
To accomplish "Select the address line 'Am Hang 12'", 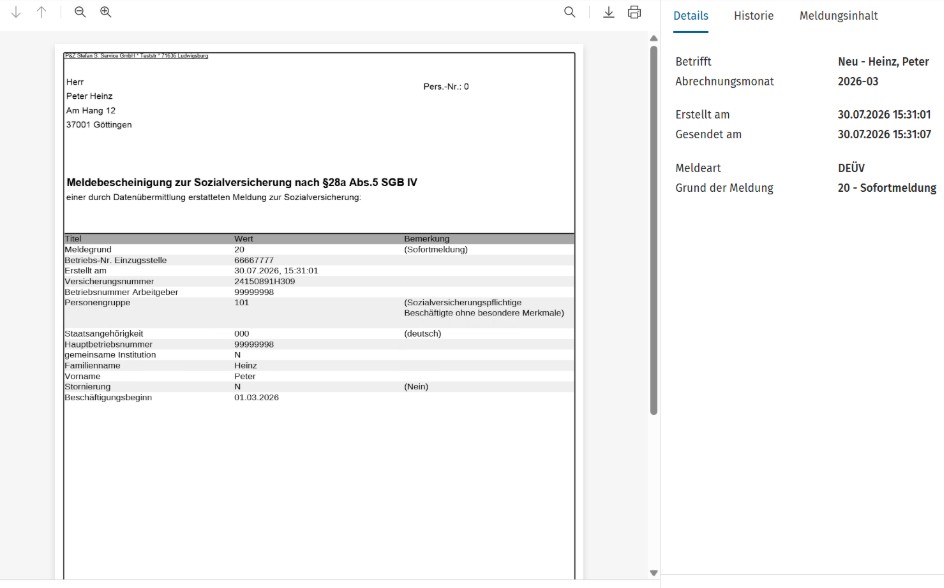I will [91, 111].
